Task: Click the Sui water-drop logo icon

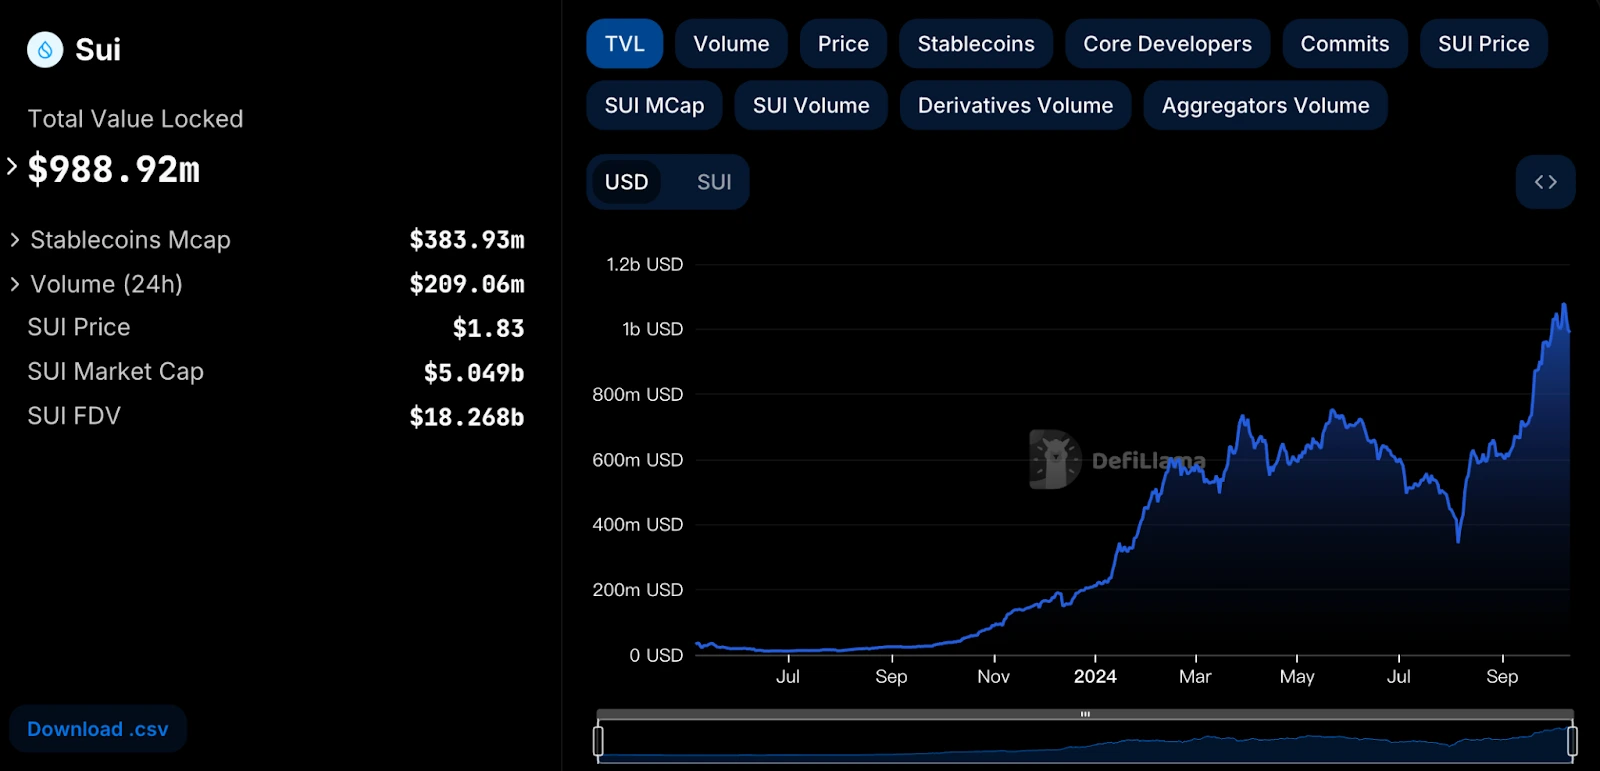Action: pyautogui.click(x=45, y=49)
